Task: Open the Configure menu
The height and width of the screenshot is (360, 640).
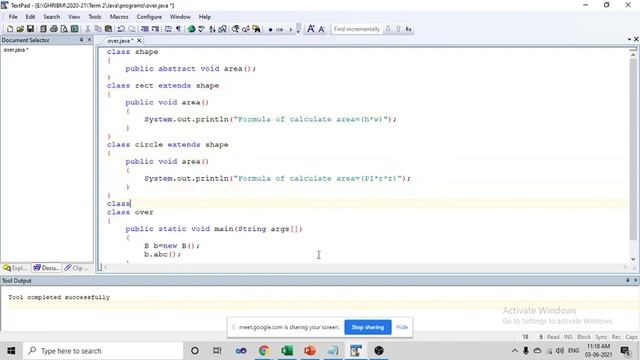Action: coord(149,17)
